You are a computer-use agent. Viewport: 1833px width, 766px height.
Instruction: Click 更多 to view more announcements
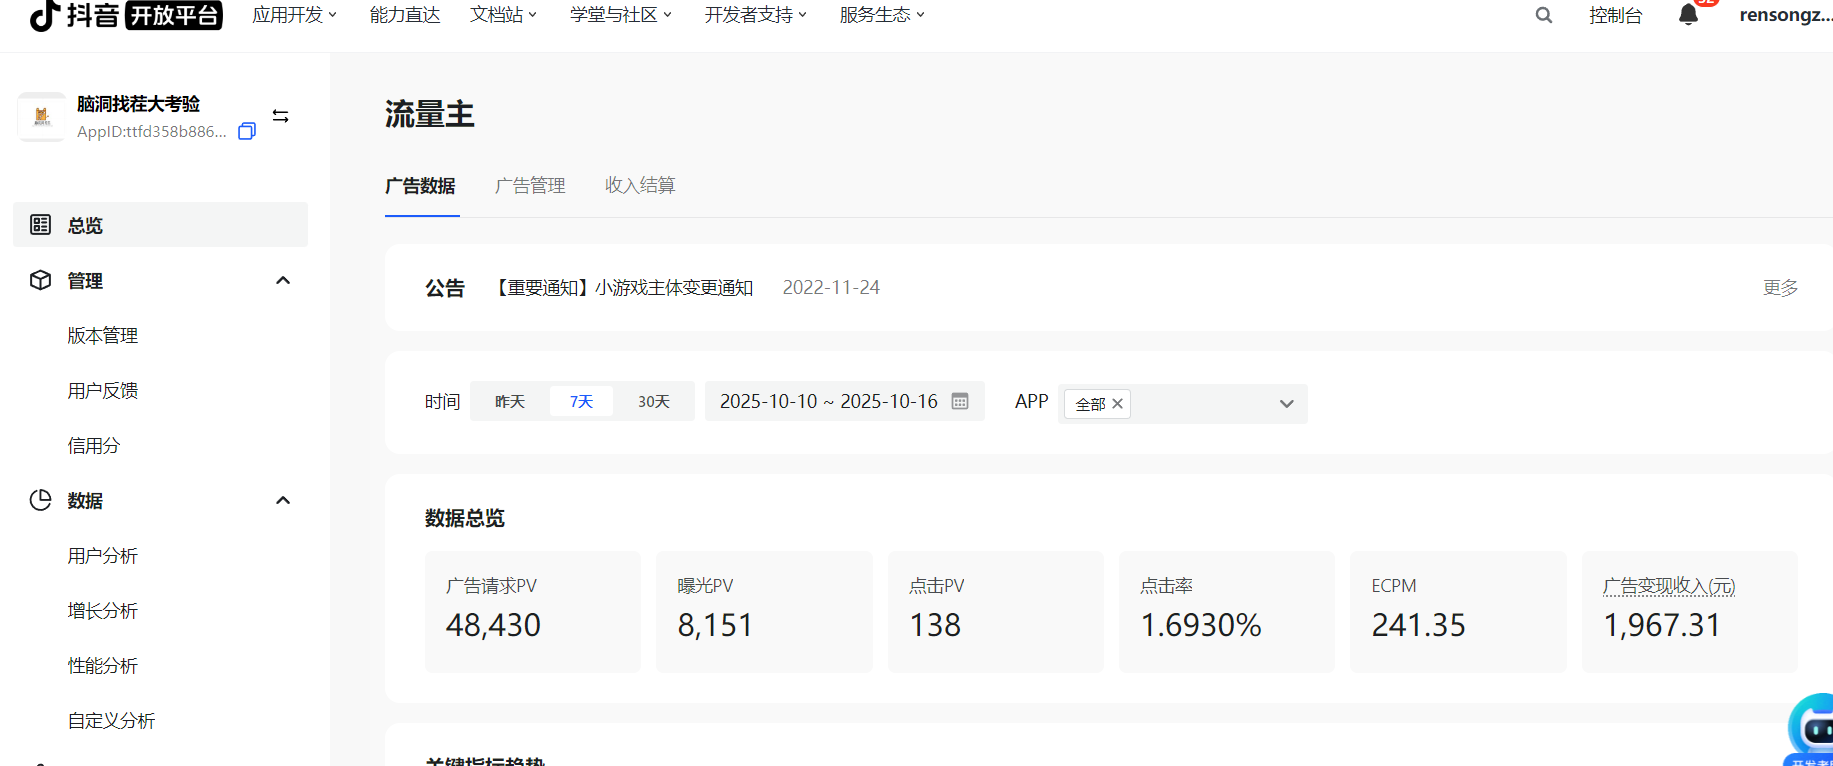point(1780,288)
